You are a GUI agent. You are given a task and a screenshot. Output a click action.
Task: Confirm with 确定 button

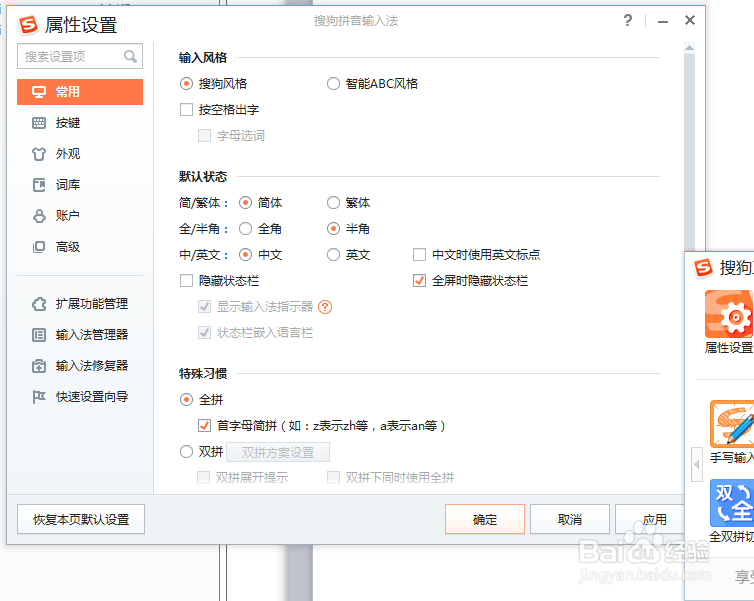[485, 519]
